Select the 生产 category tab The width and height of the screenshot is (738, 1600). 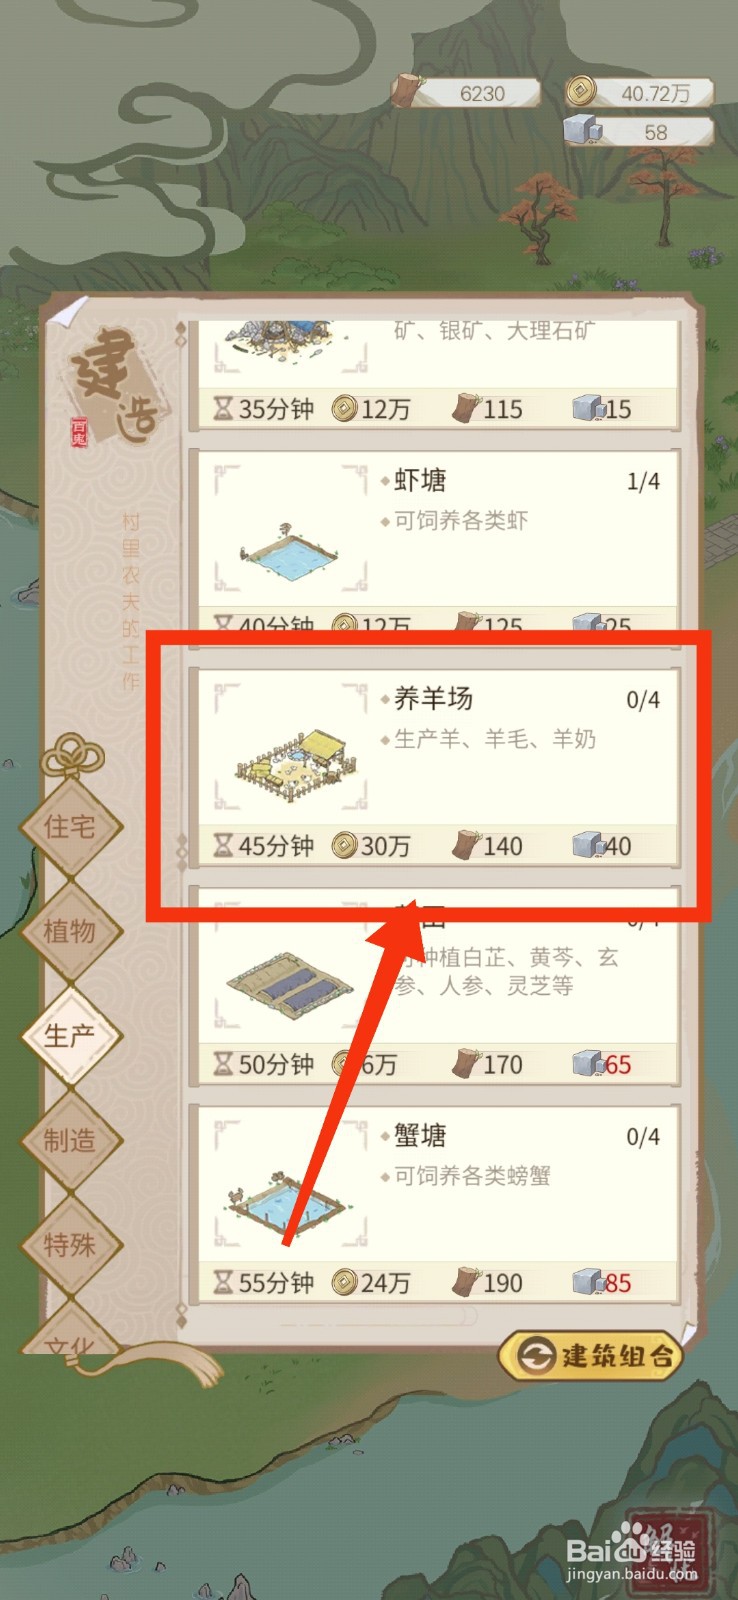coord(69,1035)
